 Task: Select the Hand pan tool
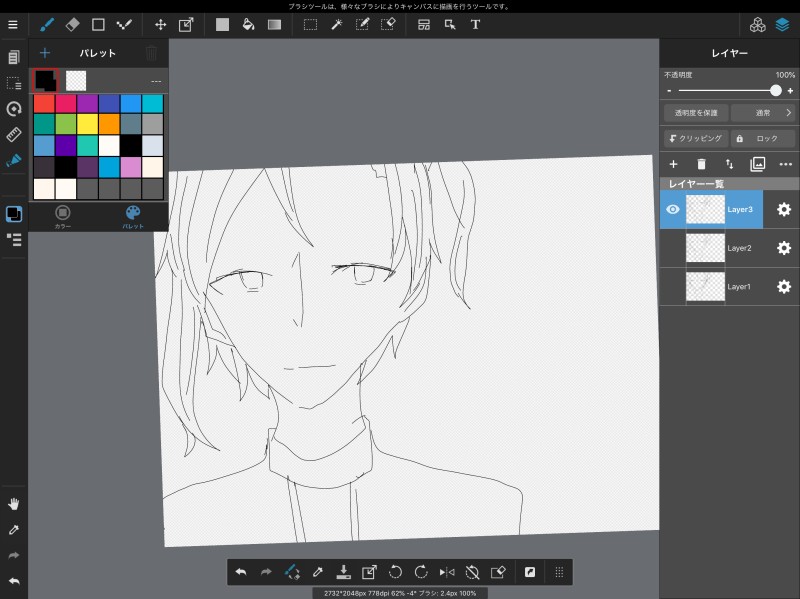coord(14,504)
